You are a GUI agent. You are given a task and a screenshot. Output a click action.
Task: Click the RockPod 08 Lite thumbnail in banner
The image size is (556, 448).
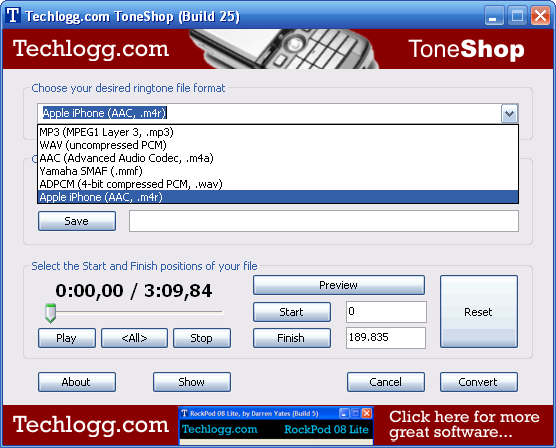tap(276, 426)
